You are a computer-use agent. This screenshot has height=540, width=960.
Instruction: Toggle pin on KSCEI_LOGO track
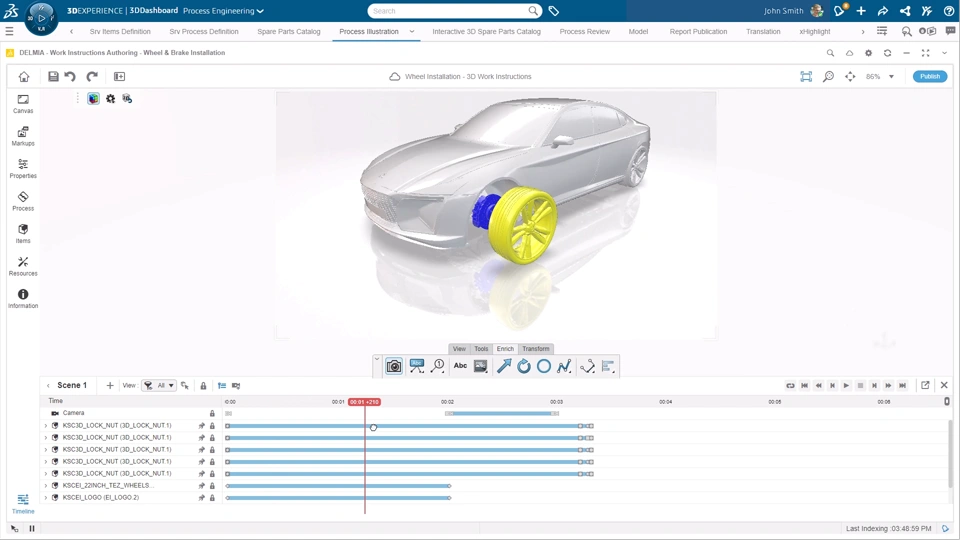coord(201,498)
